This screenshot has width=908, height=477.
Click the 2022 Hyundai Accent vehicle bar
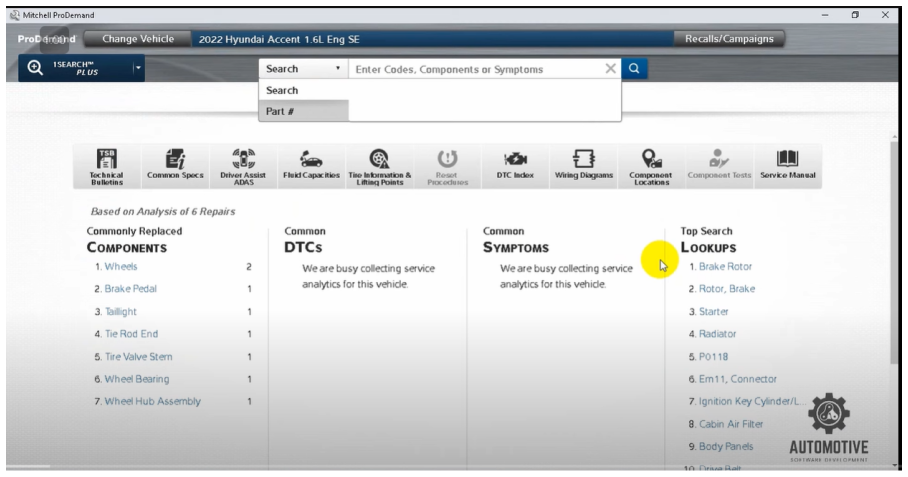click(x=432, y=39)
